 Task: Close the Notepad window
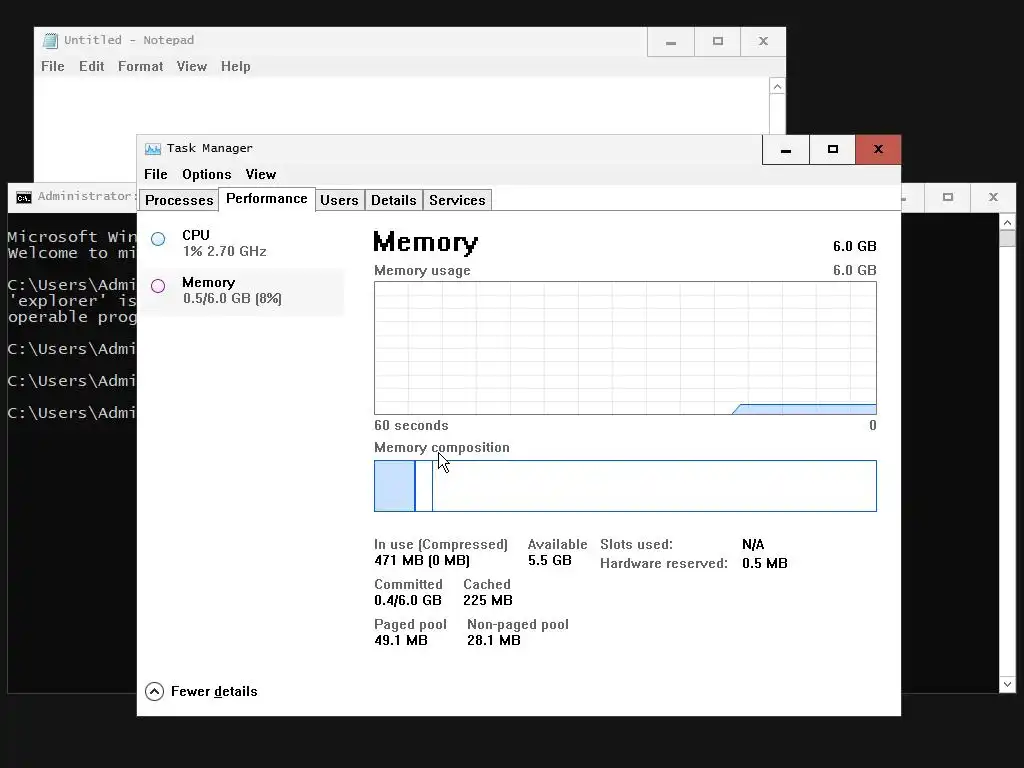click(x=763, y=41)
